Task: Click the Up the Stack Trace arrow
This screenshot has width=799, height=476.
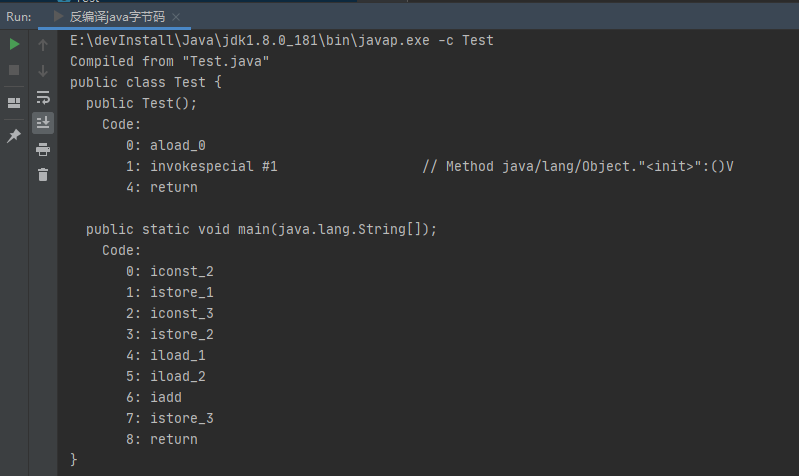Action: click(43, 45)
